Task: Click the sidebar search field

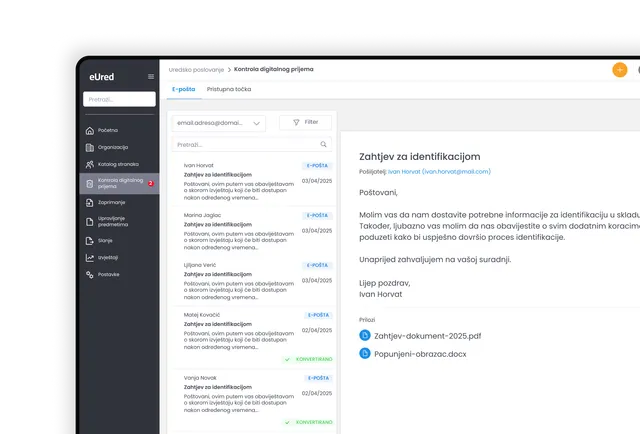Action: (119, 99)
